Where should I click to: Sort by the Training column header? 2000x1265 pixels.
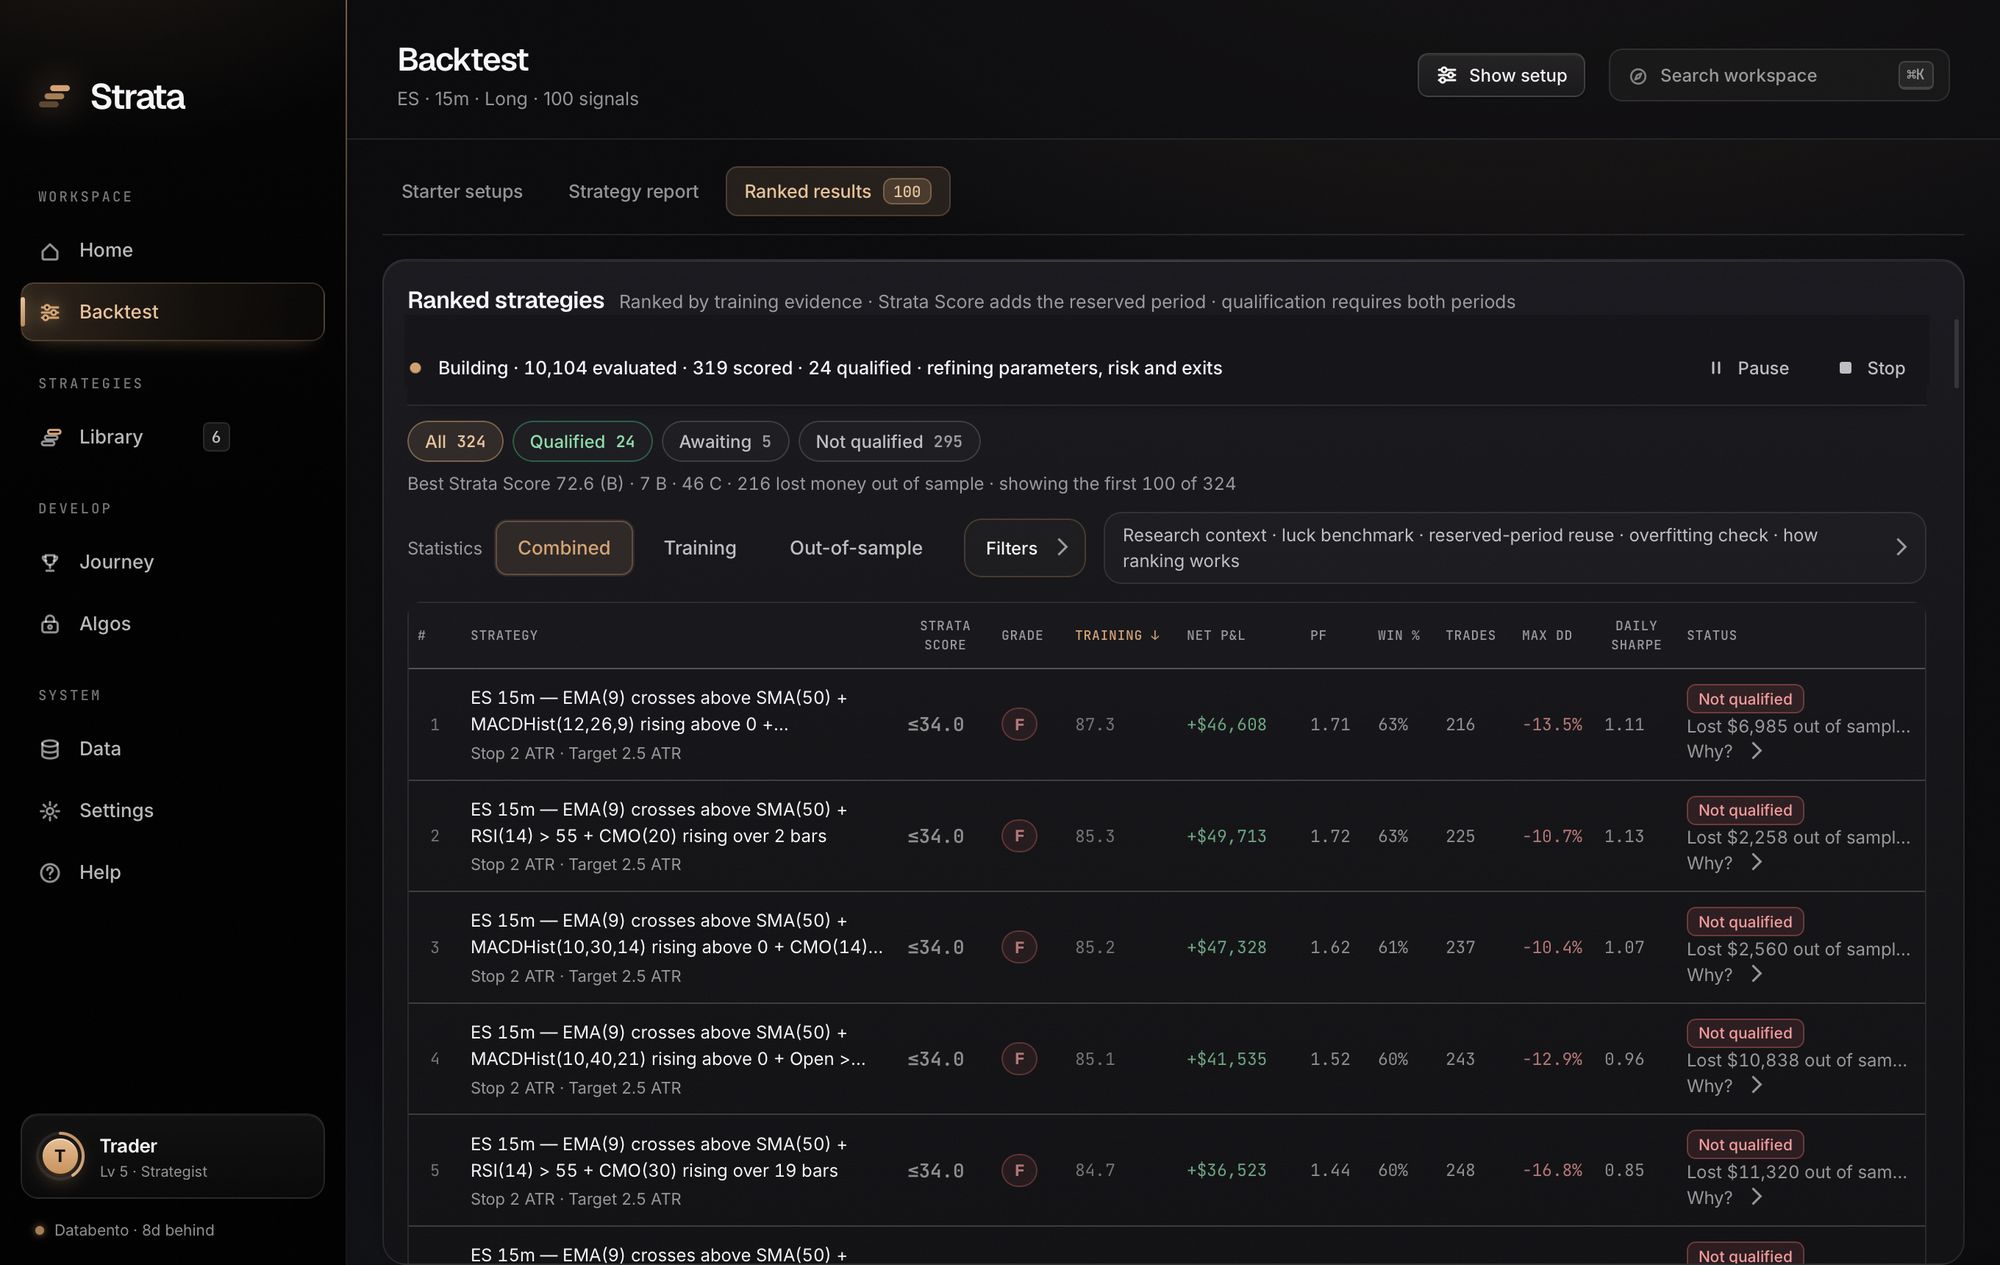(1117, 635)
